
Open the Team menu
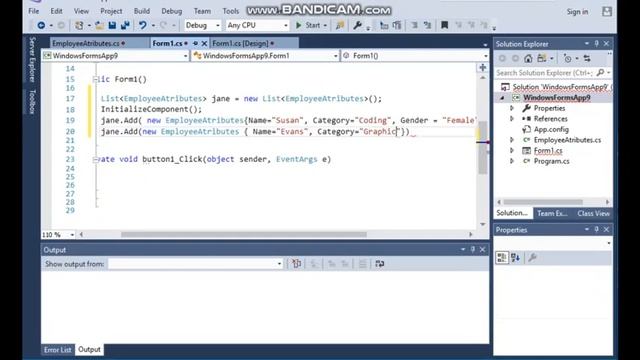(202, 11)
